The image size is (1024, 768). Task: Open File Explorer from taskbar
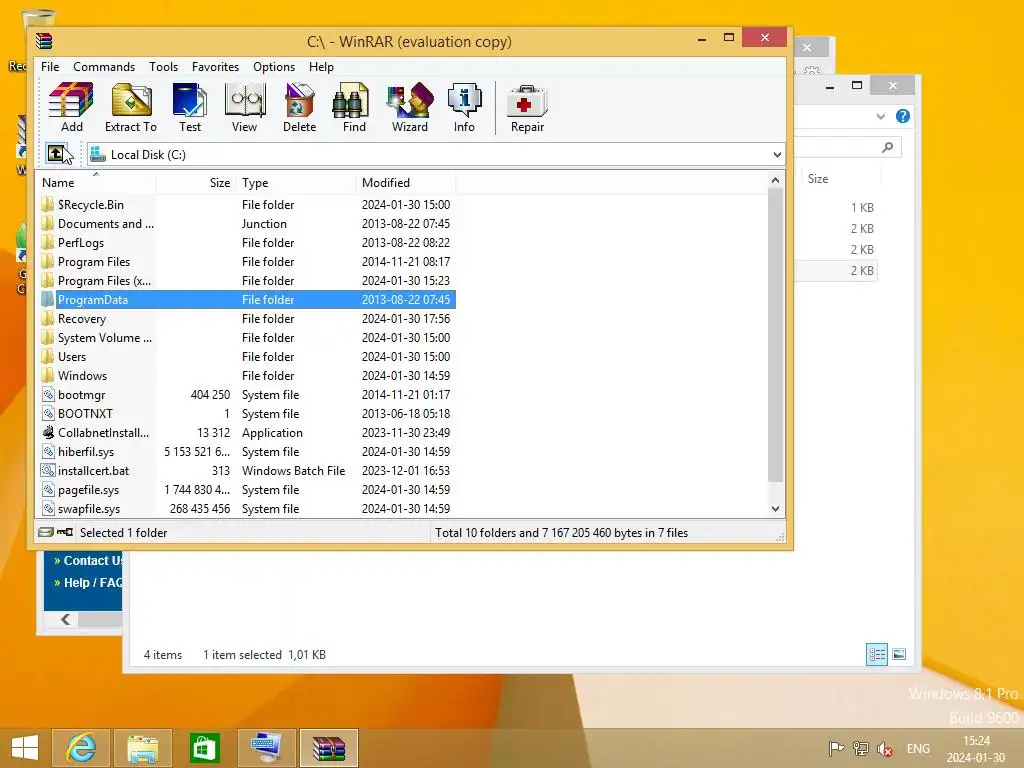click(x=142, y=748)
